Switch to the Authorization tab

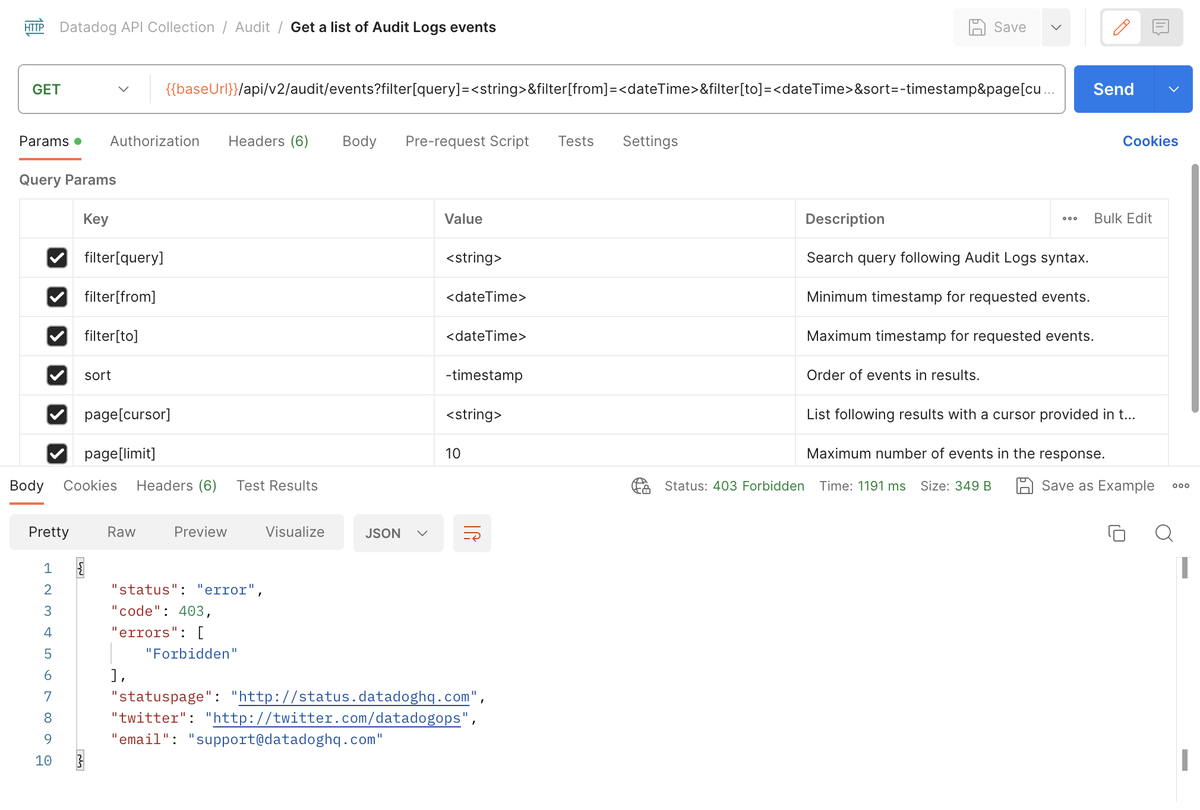coord(155,141)
